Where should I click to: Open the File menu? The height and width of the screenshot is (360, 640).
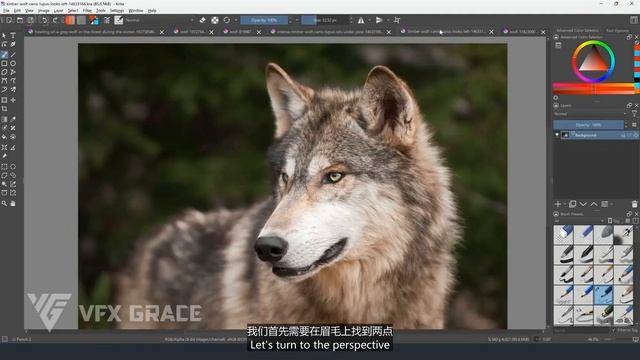click(6, 11)
